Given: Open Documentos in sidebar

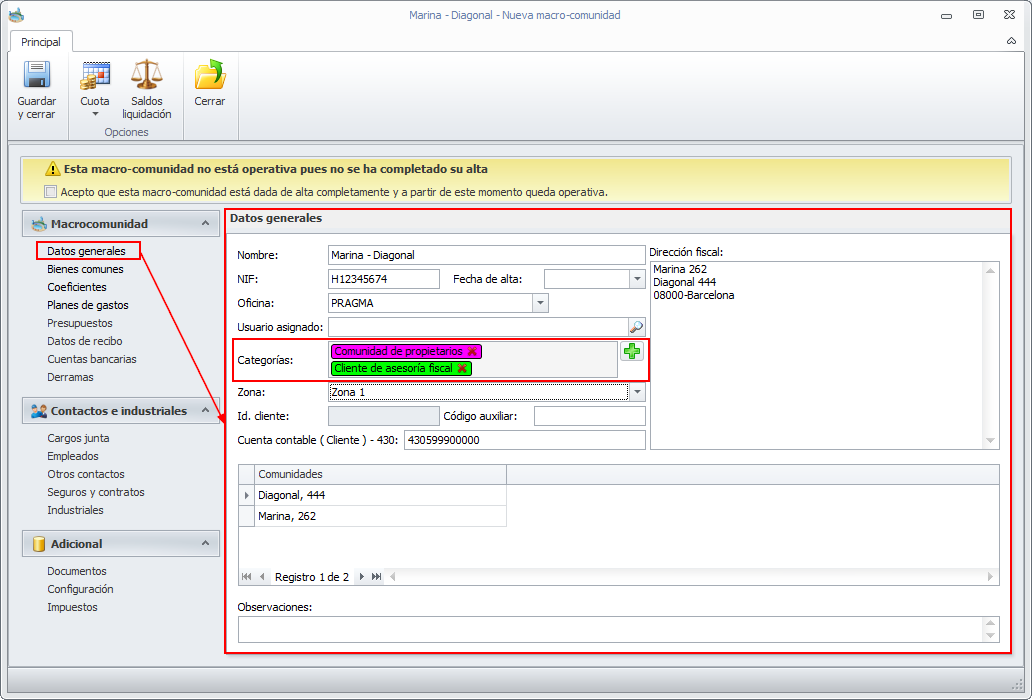Looking at the screenshot, I should 77,571.
